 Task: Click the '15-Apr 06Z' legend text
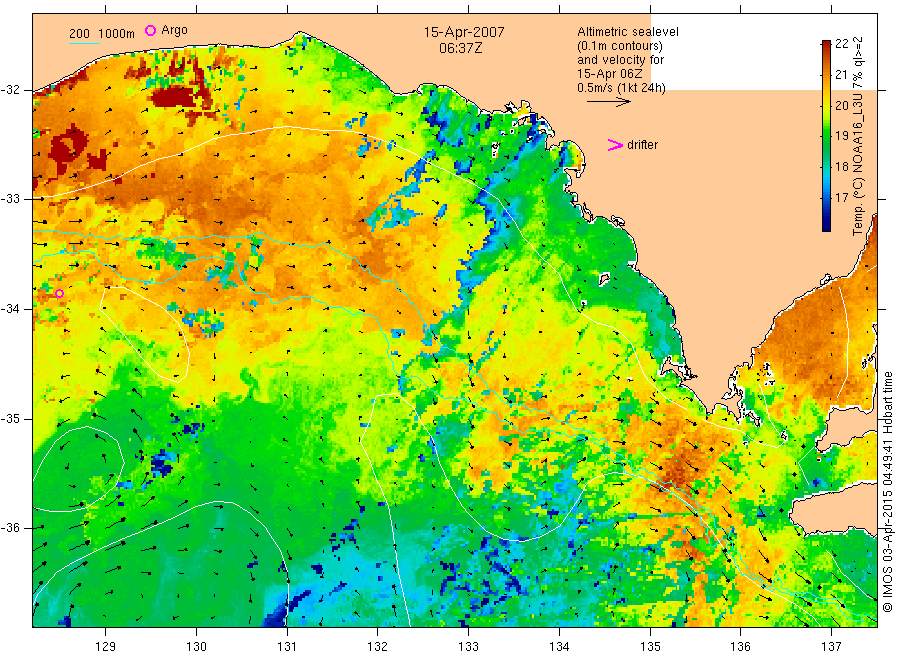[610, 74]
